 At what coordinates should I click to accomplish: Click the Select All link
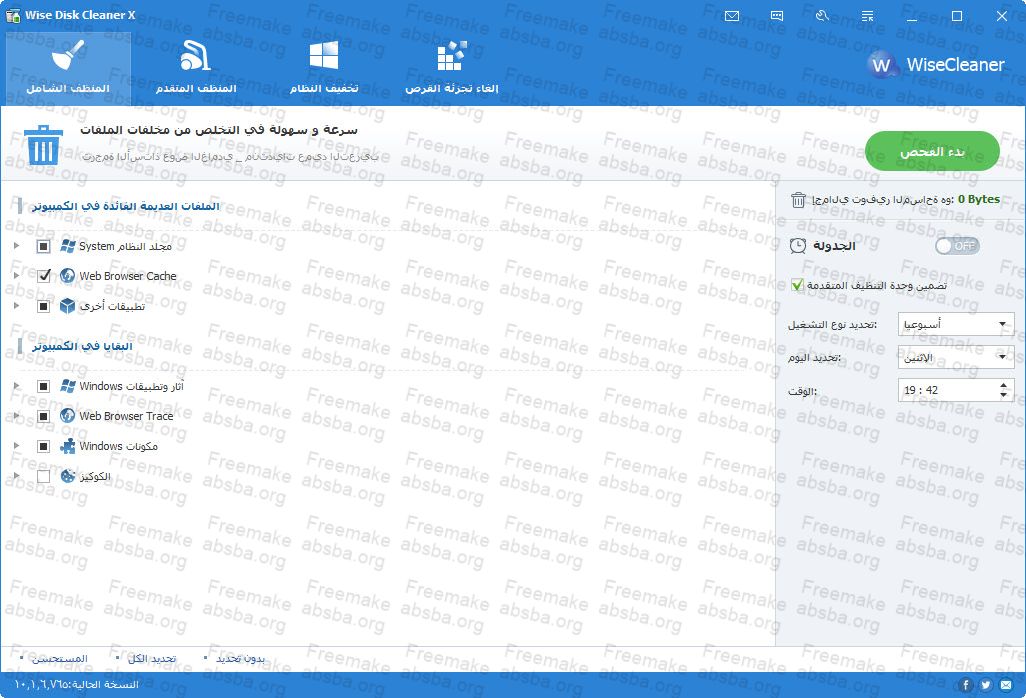pos(152,658)
